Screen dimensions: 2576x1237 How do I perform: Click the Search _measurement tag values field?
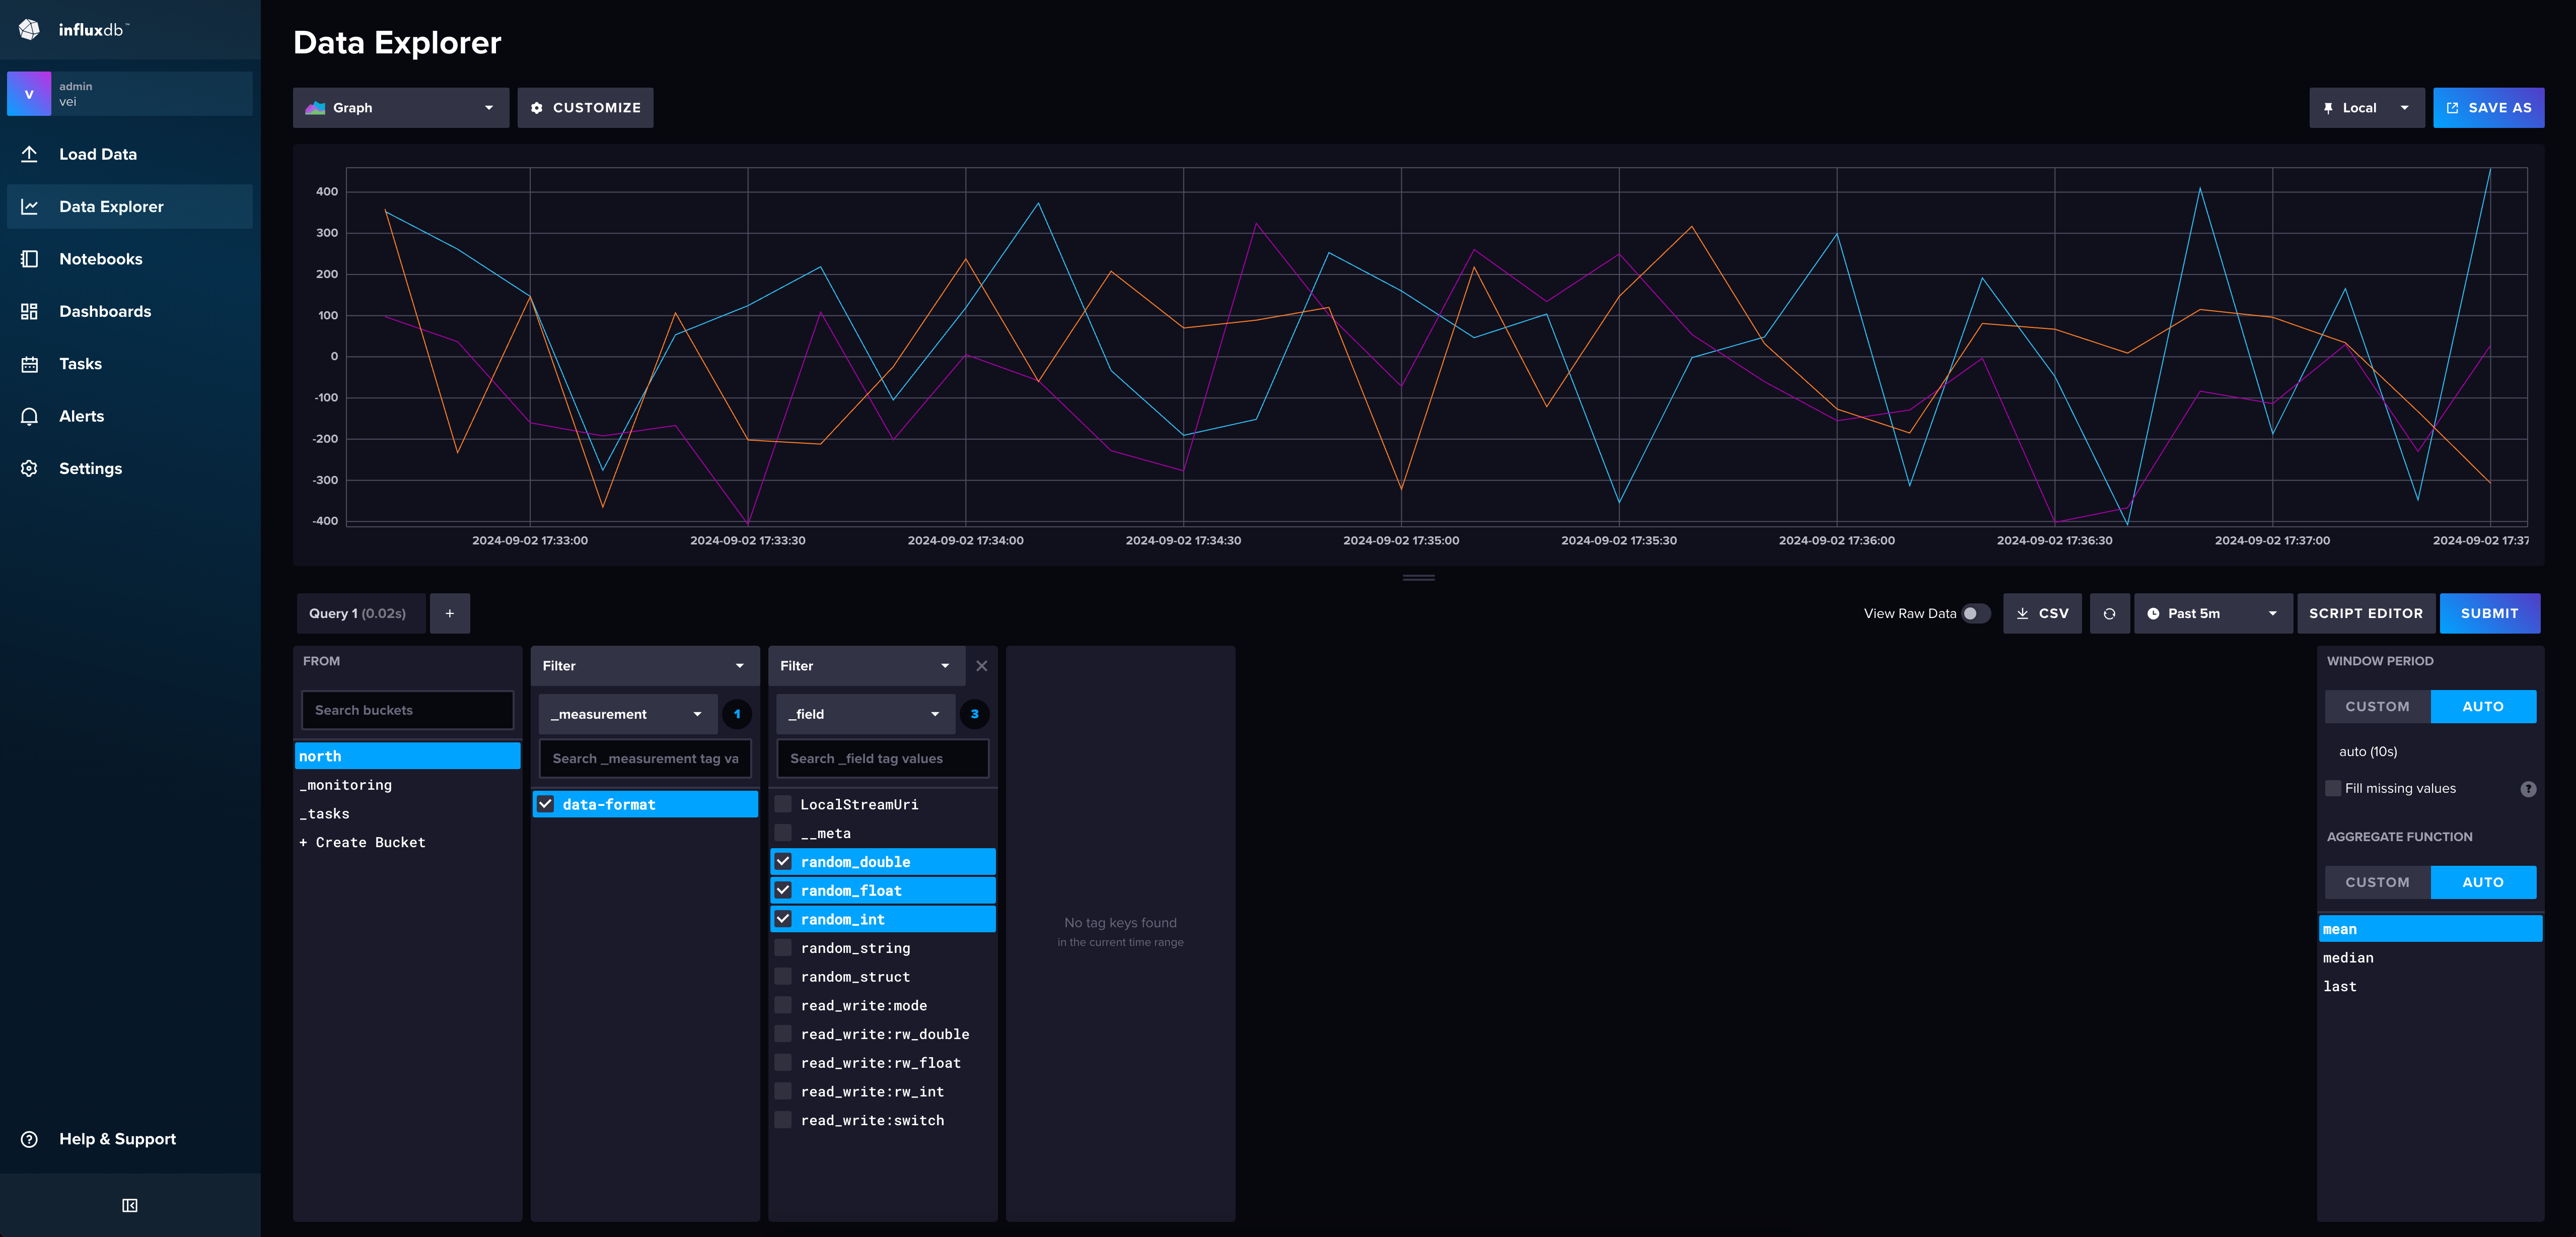[x=645, y=758]
